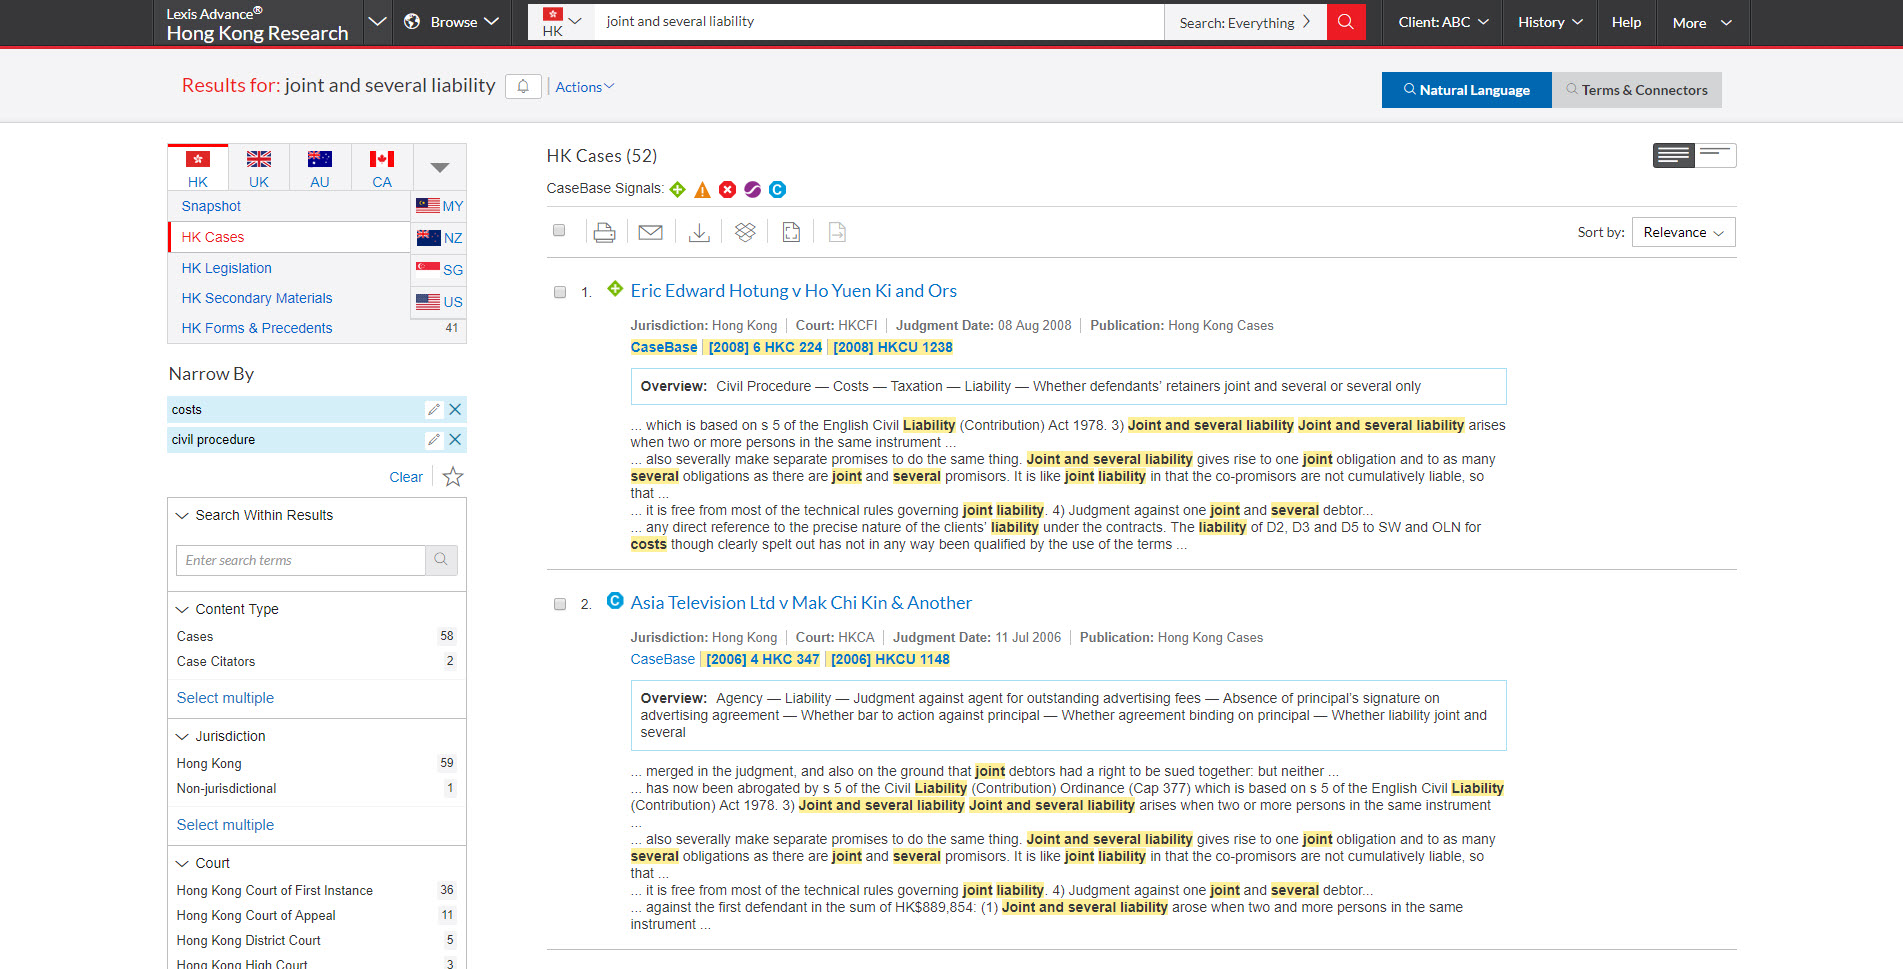Remove the costs narrow-by filter
The width and height of the screenshot is (1903, 969).
click(x=455, y=409)
